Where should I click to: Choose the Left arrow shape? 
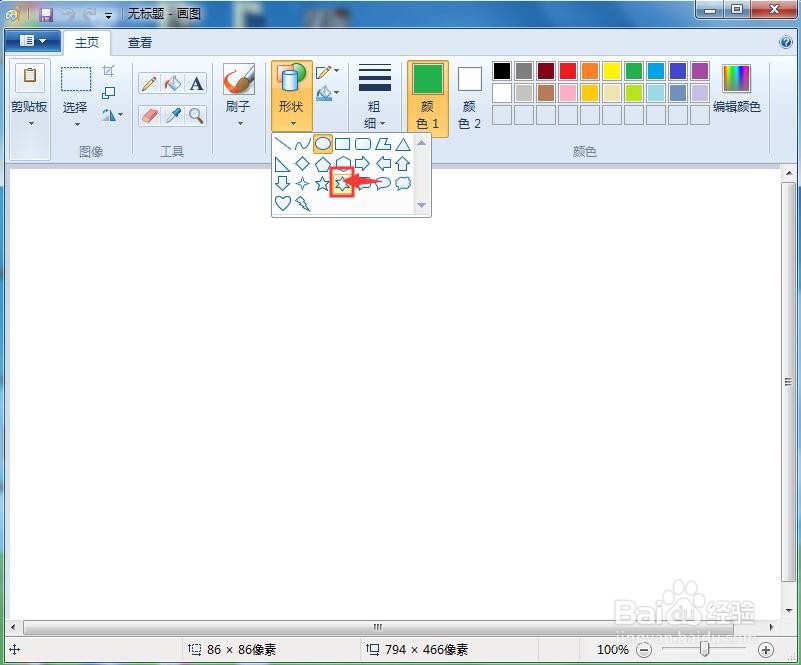click(x=383, y=164)
